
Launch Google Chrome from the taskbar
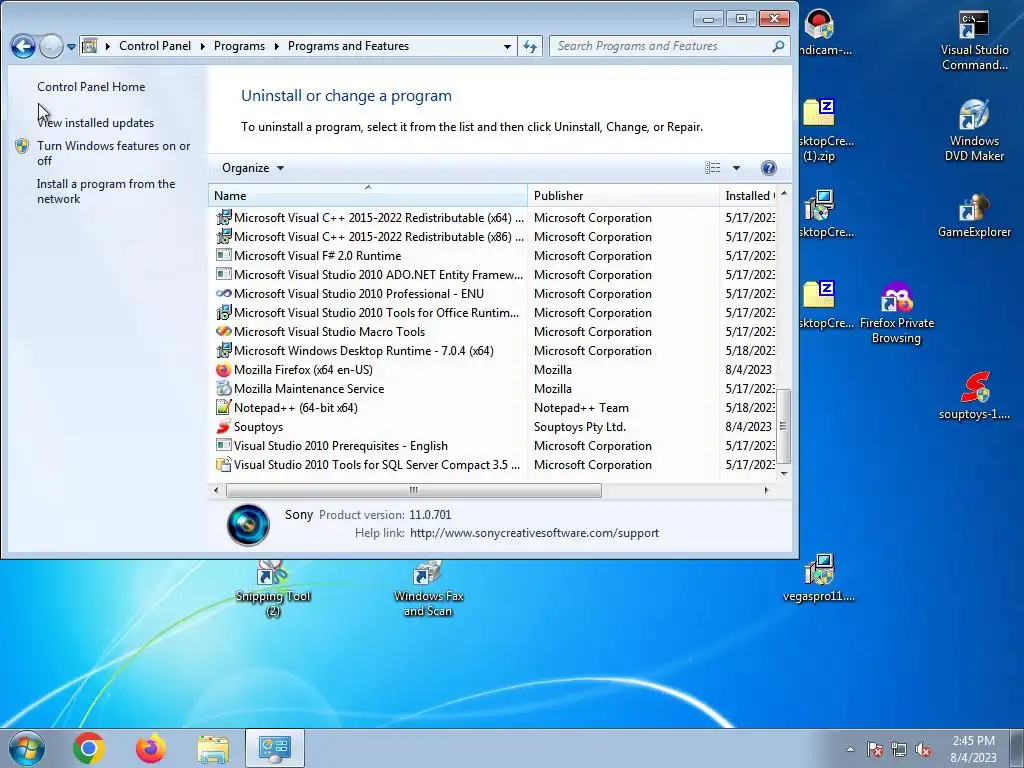tap(89, 748)
